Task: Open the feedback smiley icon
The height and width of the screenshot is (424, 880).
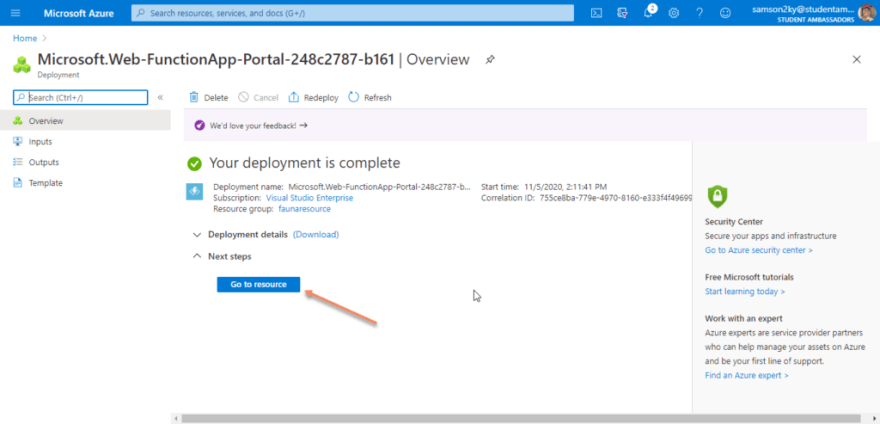Action: 726,13
